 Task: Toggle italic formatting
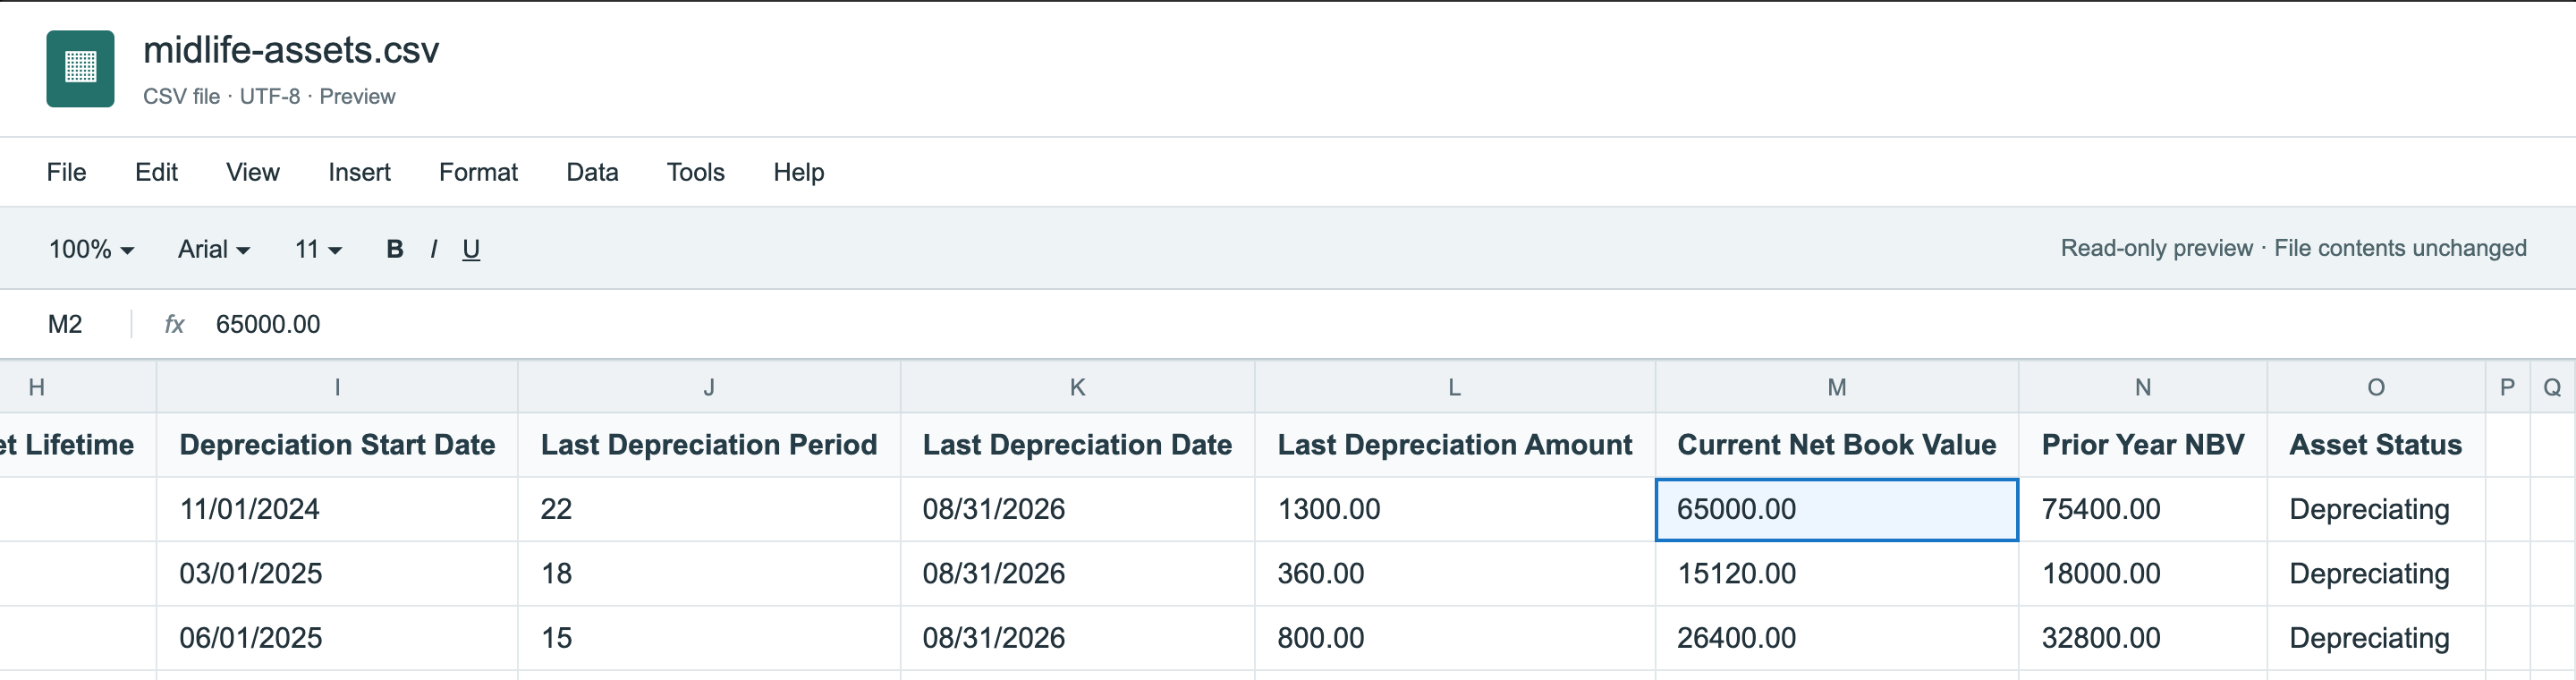coord(433,249)
